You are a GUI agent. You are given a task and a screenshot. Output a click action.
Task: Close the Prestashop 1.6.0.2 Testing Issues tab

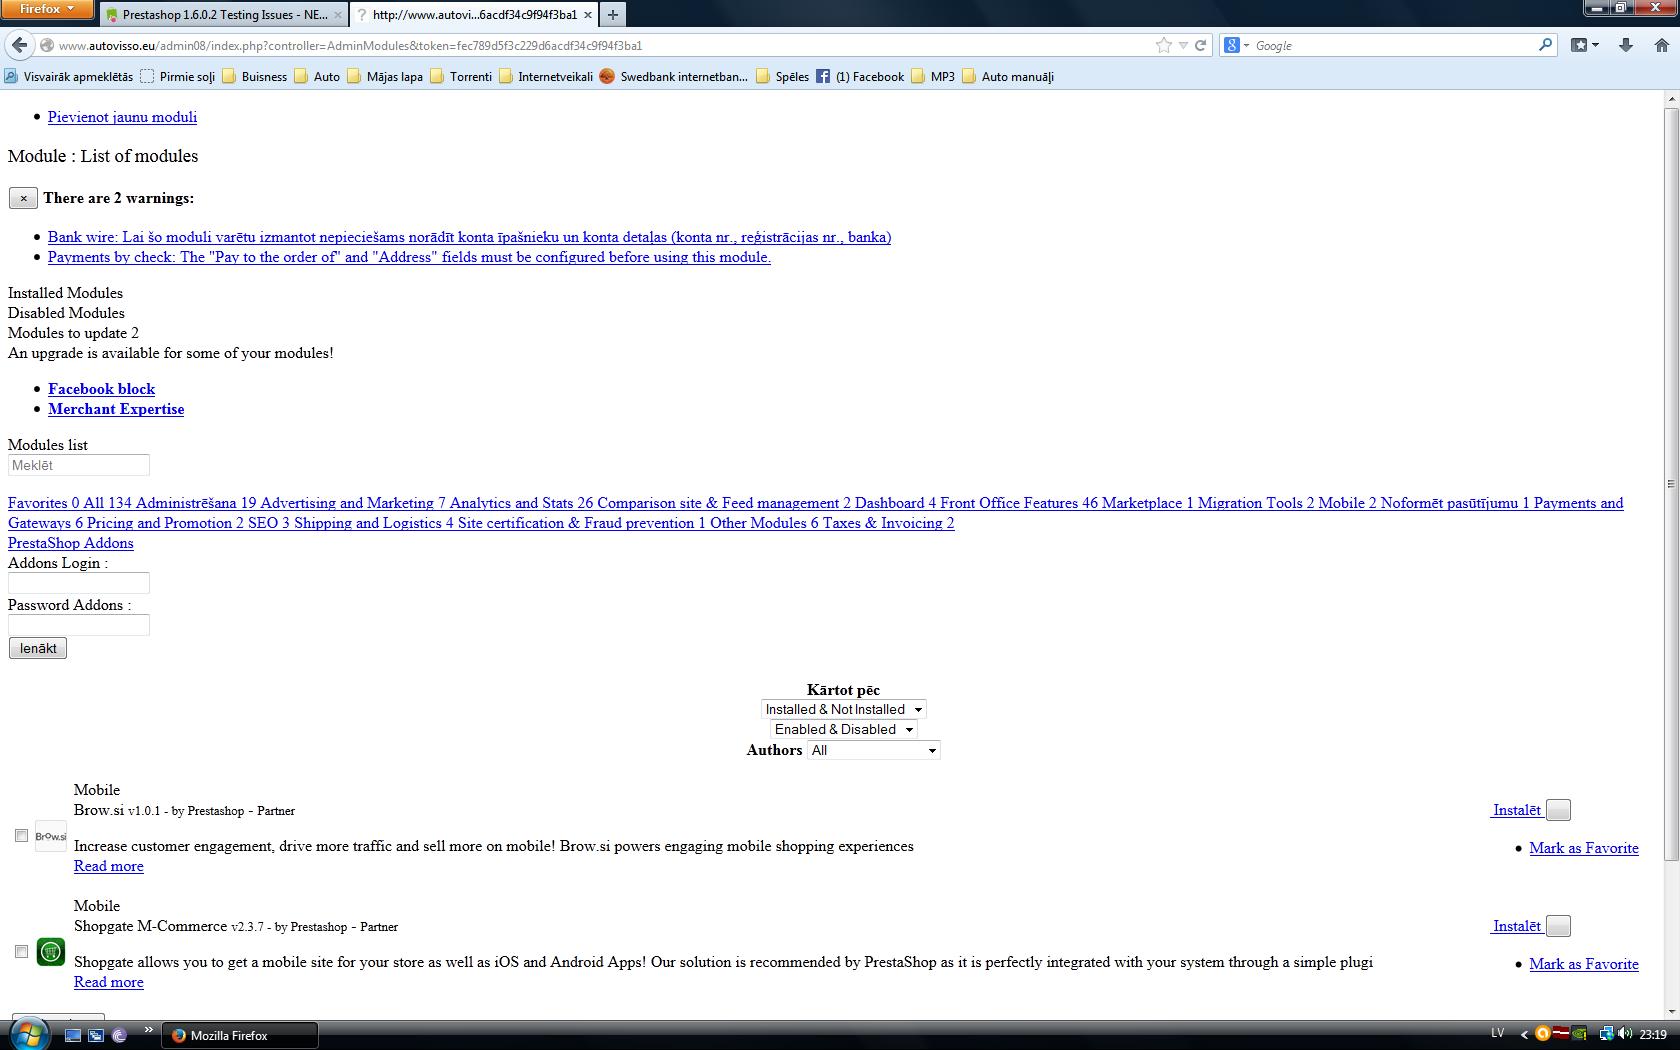click(x=337, y=15)
